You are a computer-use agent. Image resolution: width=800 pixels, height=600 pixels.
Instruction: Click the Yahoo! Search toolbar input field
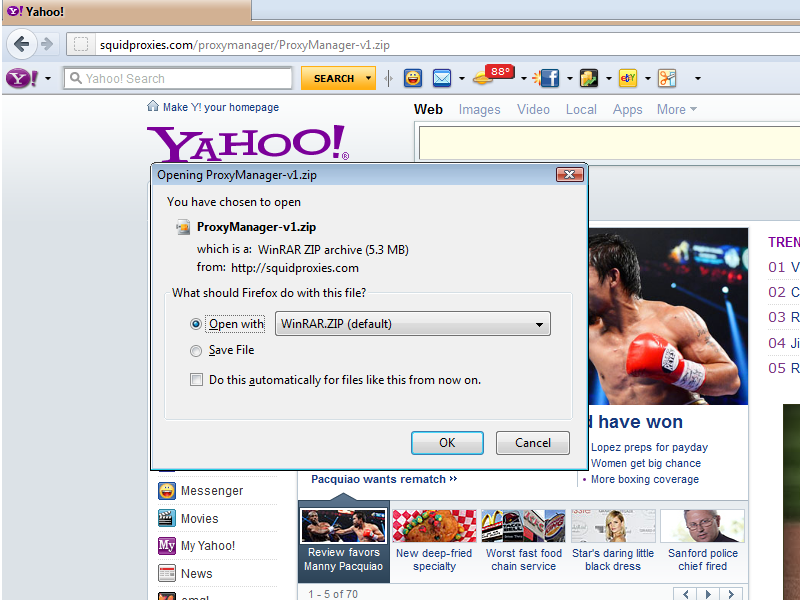tap(178, 78)
